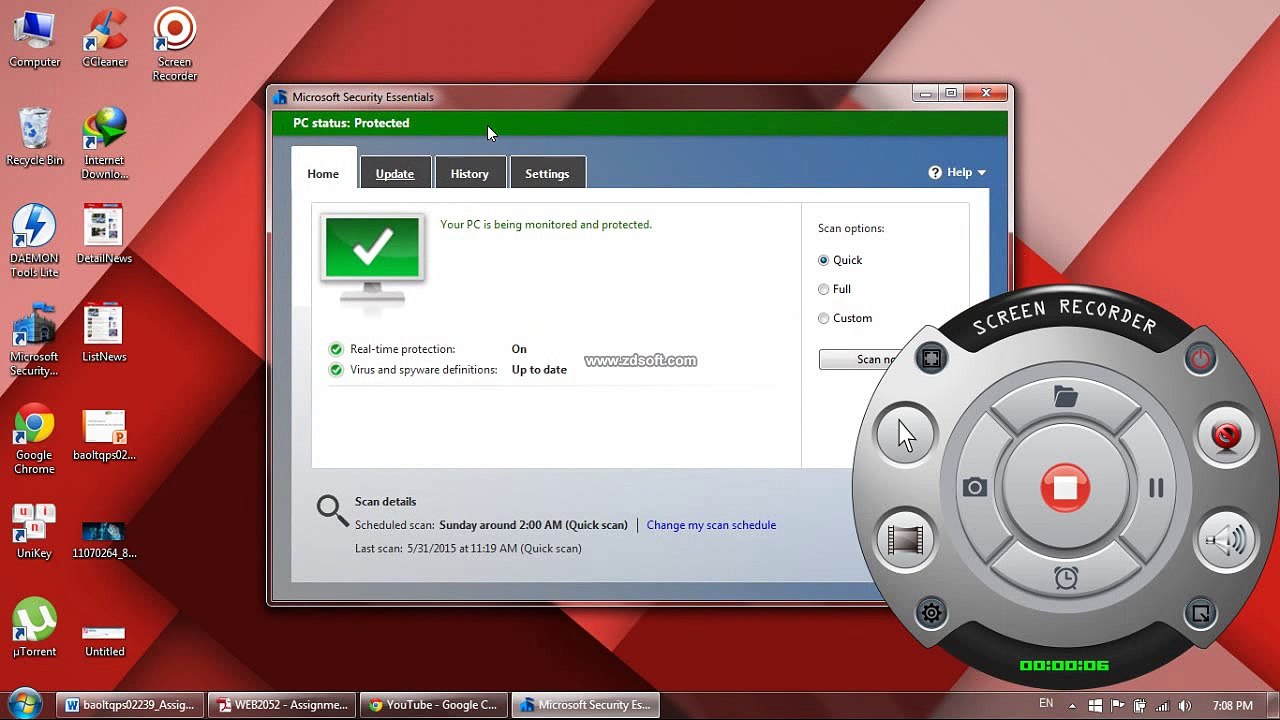Open the volume speaker tray icon
Screen dimensions: 1280x720
(x=1186, y=705)
